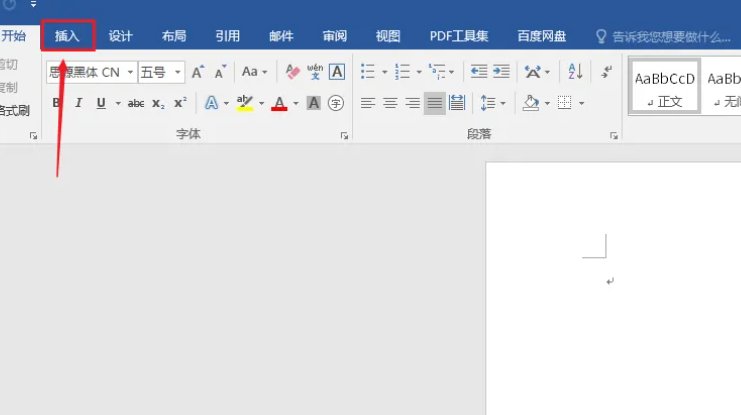This screenshot has height=415, width=741.
Task: Click the borders icon
Action: [564, 103]
